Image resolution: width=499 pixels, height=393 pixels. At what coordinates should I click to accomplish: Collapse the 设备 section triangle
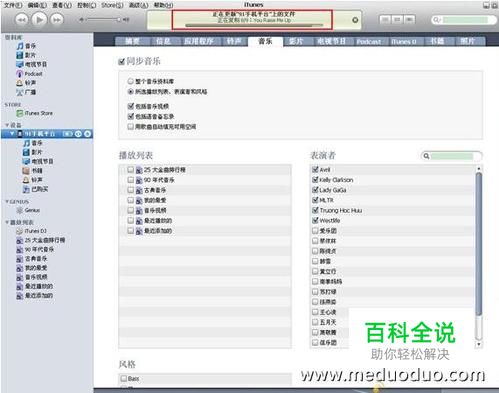[x=7, y=125]
